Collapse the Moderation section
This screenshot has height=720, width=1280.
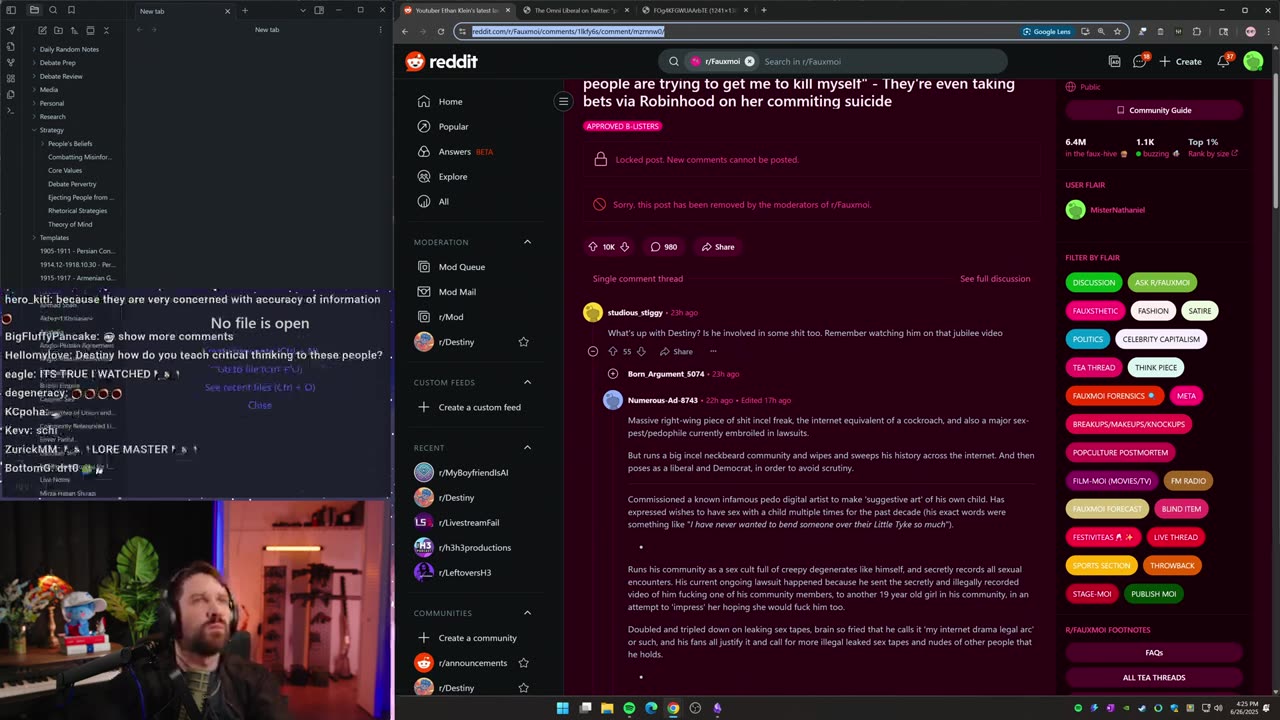coord(527,242)
